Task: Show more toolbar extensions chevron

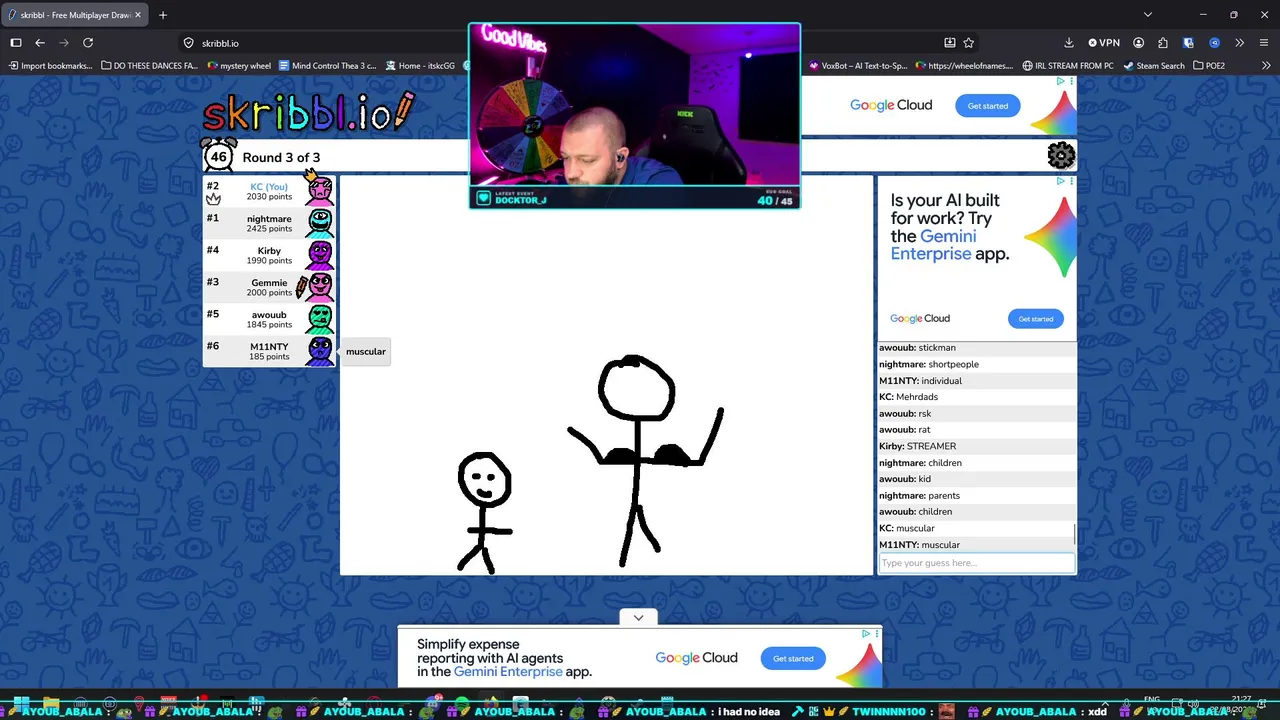Action: tap(1239, 43)
